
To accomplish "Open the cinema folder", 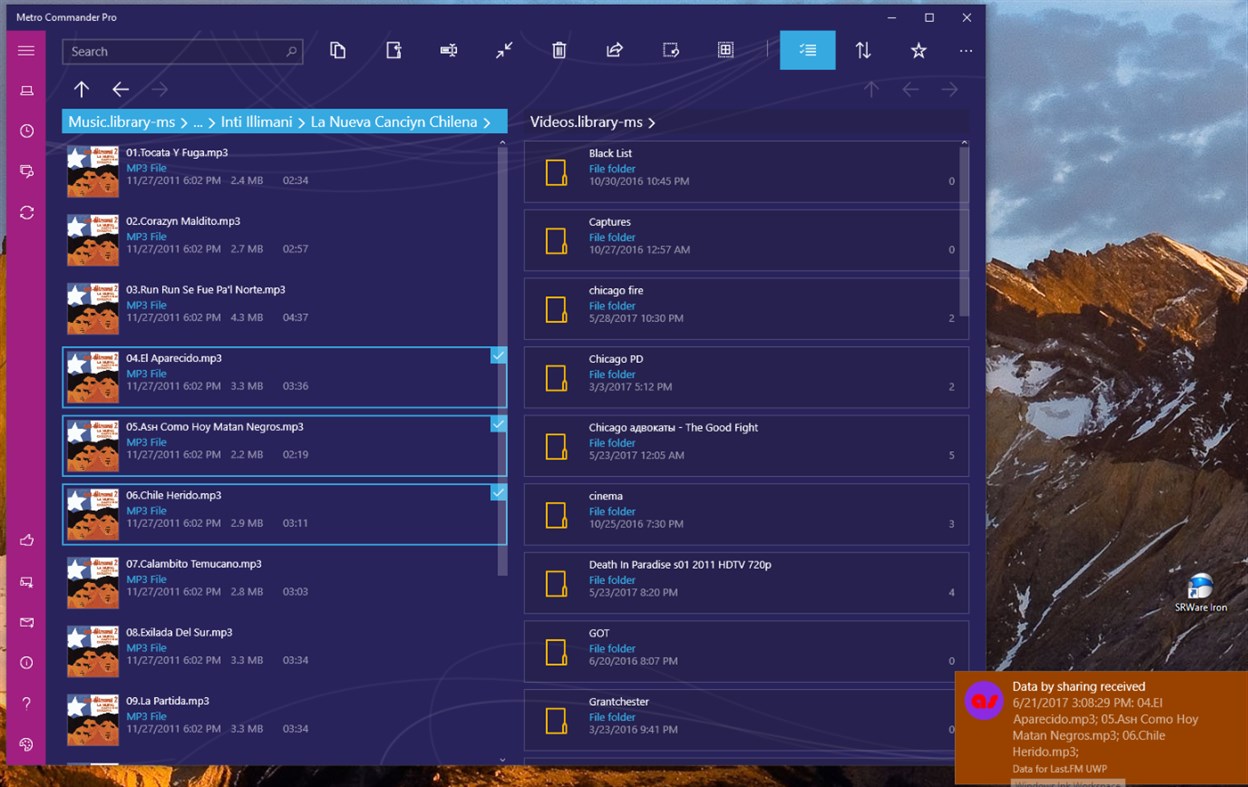I will (746, 514).
